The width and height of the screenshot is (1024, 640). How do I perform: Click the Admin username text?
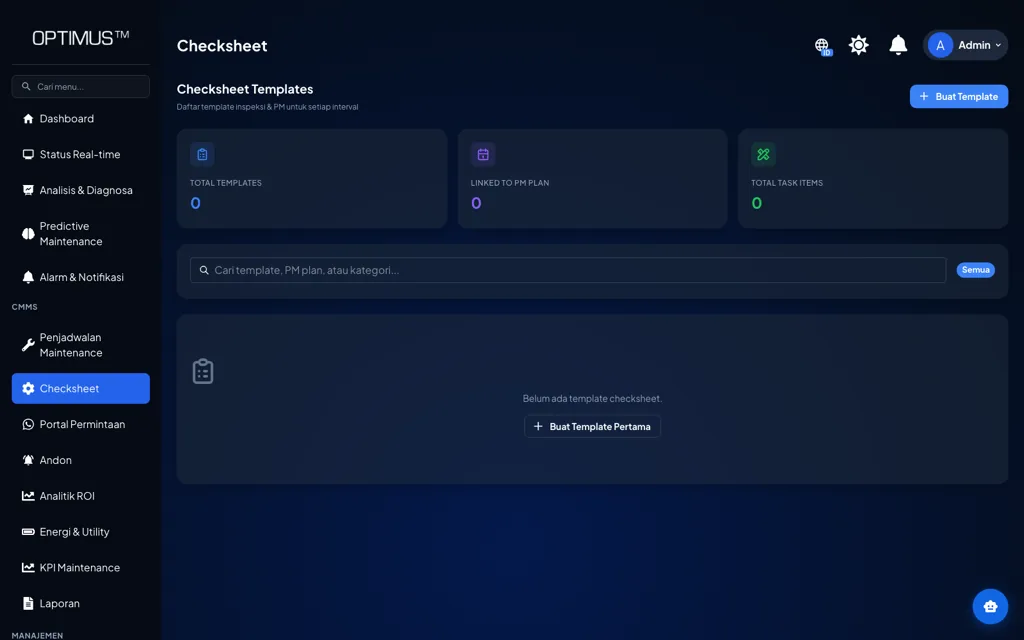point(974,45)
